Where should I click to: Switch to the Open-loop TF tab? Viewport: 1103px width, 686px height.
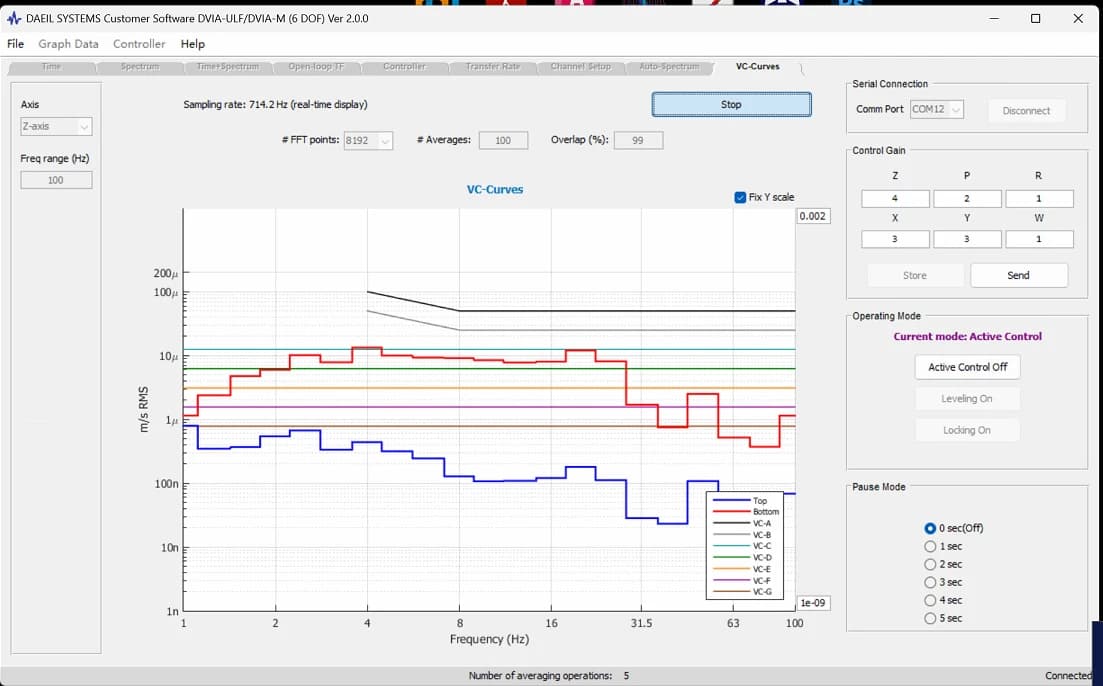[317, 67]
